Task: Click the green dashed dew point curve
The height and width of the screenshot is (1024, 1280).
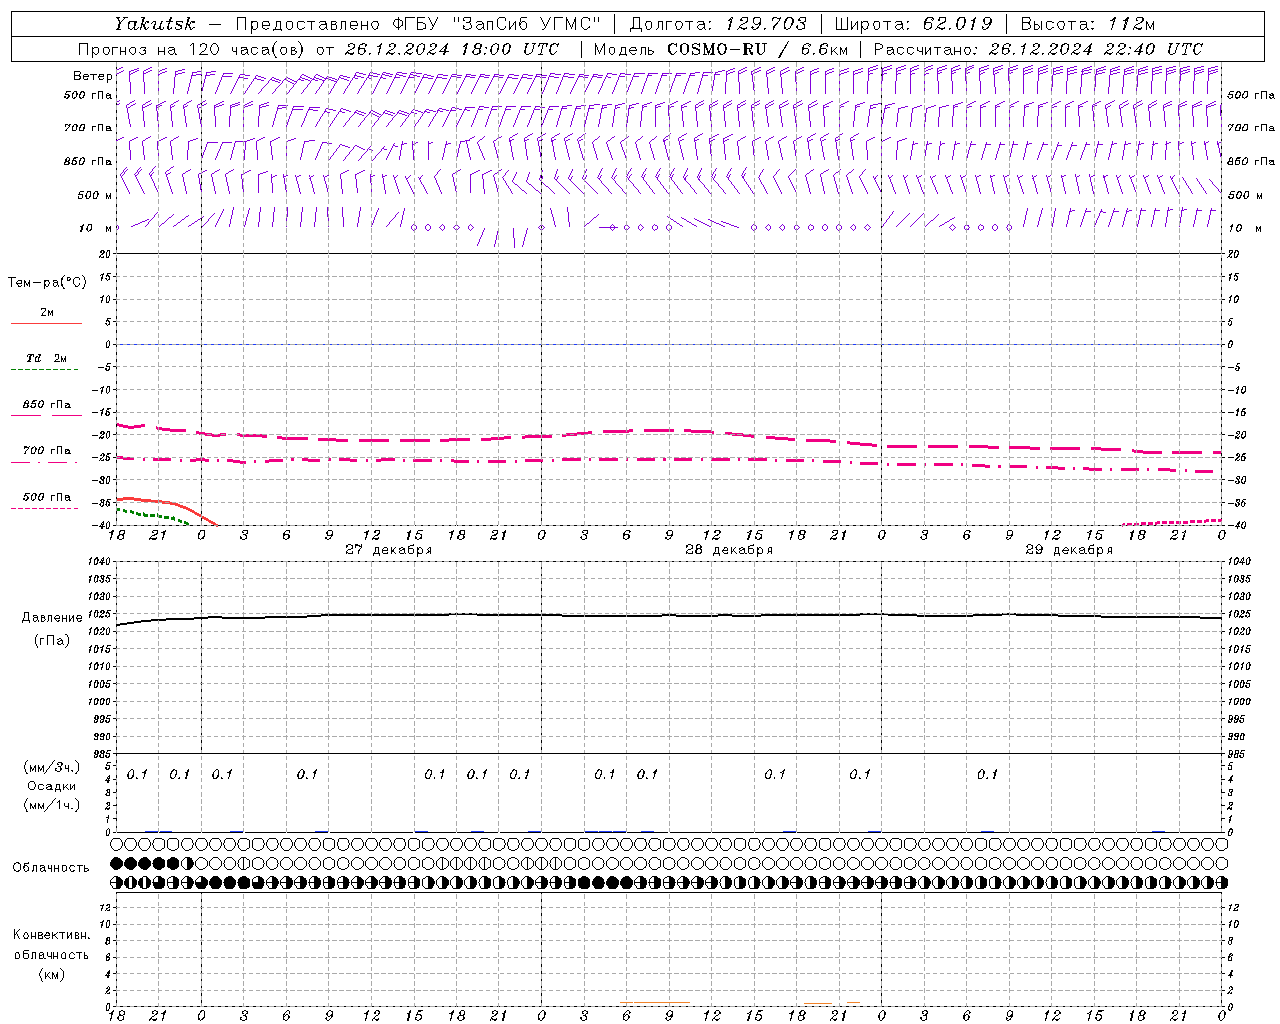Action: point(150,515)
